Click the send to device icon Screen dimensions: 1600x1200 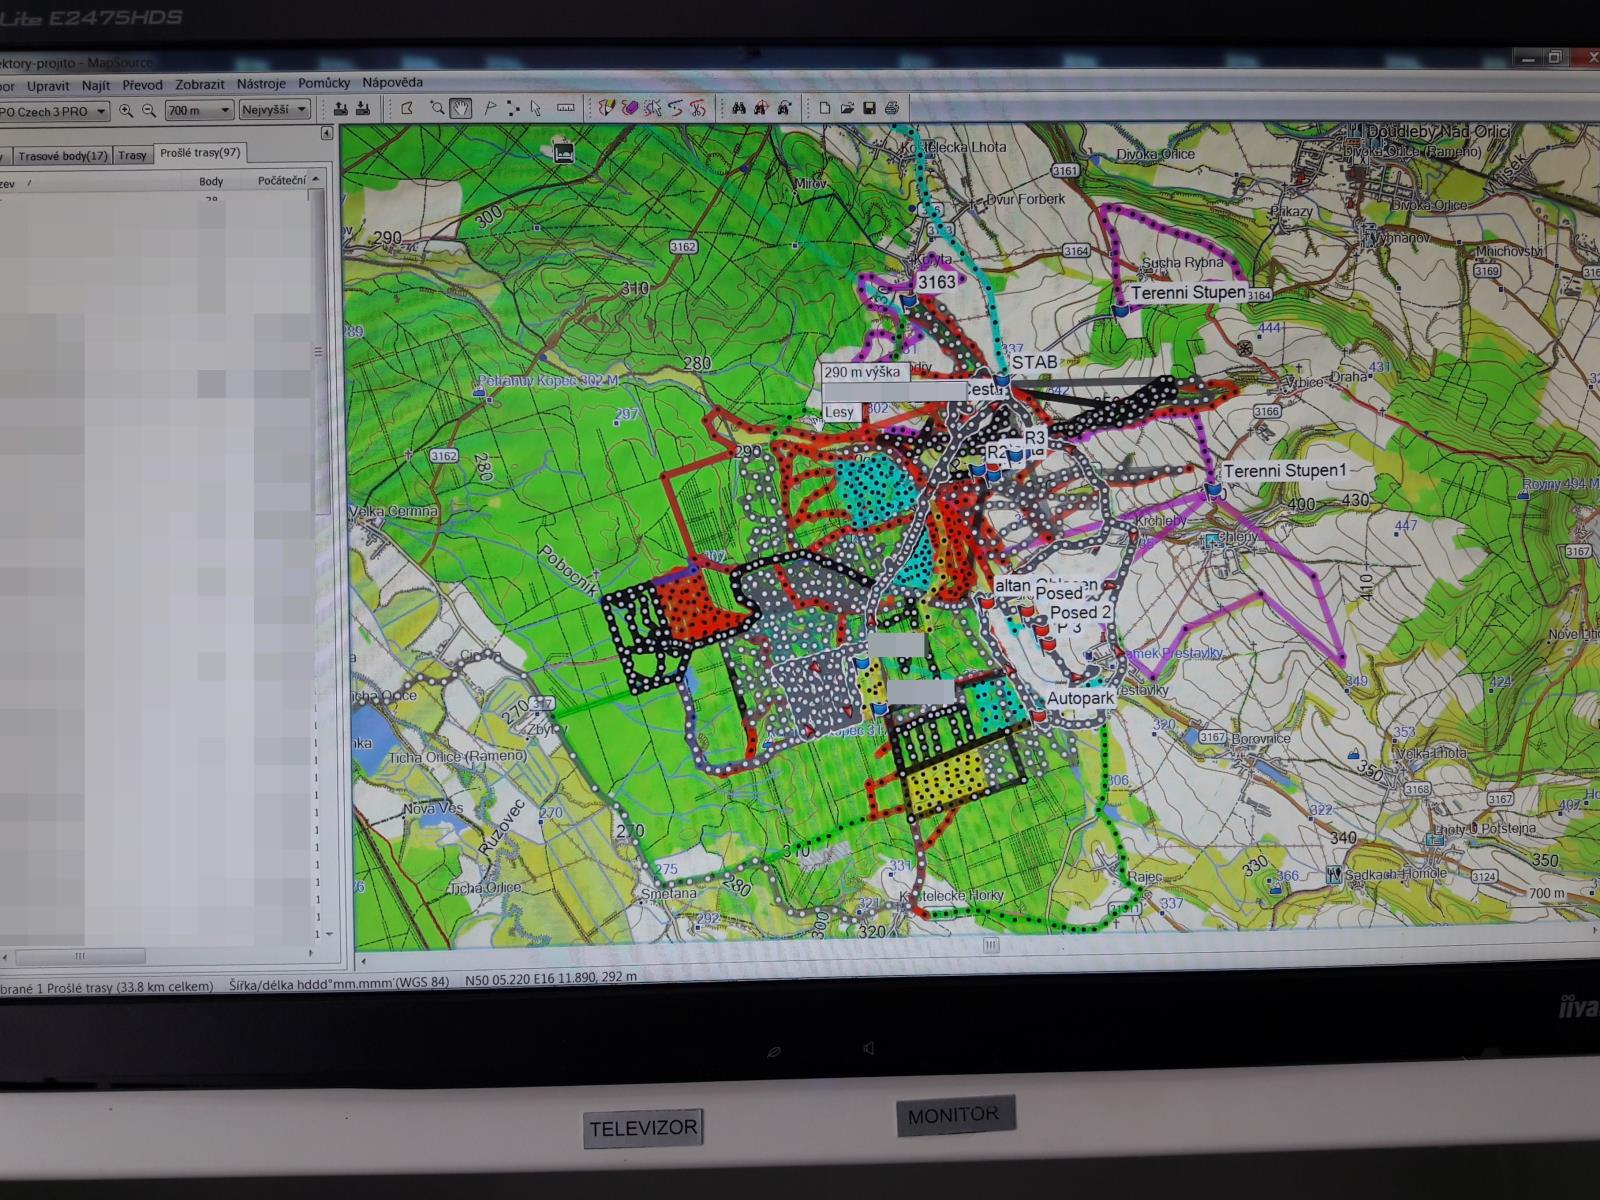tap(341, 109)
